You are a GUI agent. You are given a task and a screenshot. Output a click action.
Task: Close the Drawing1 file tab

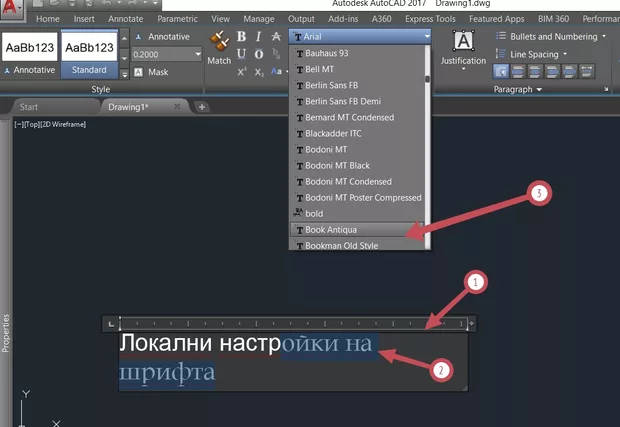[177, 106]
